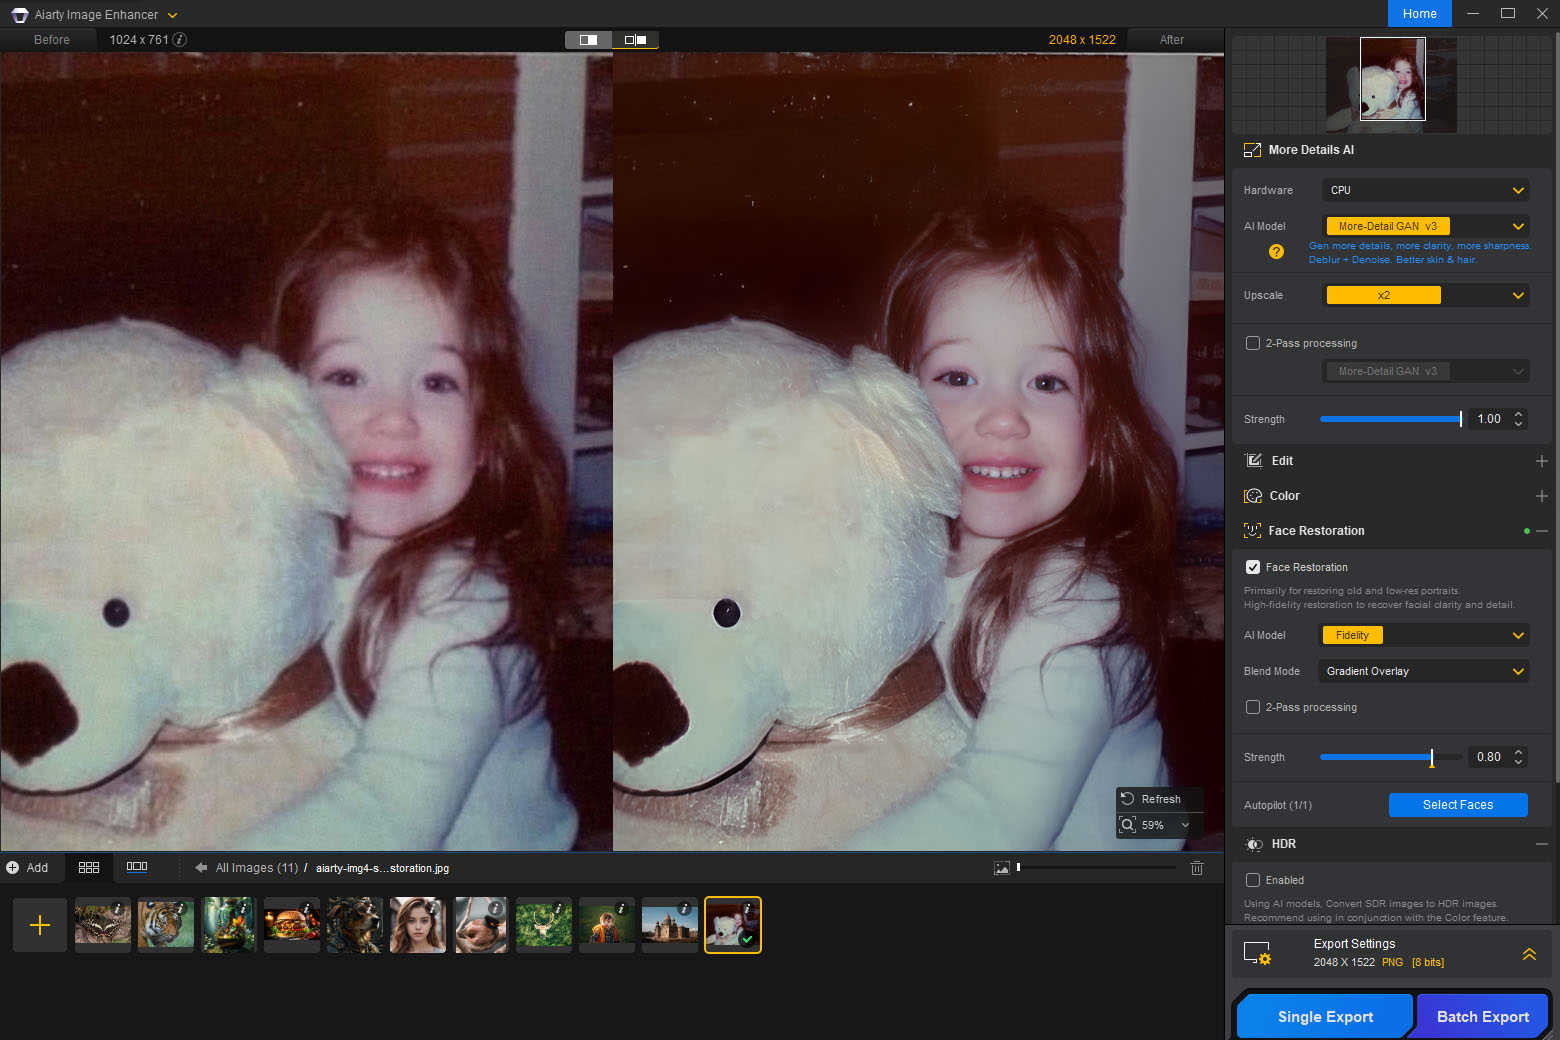Click the Add image plus icon
Image resolution: width=1560 pixels, height=1040 pixels.
pyautogui.click(x=13, y=868)
